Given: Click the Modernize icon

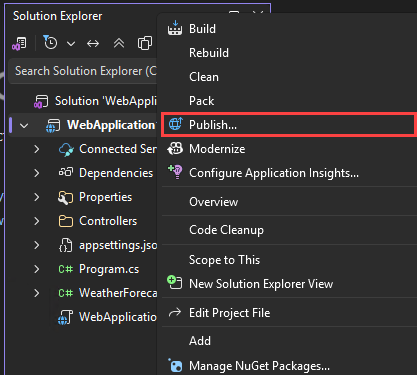Looking at the screenshot, I should click(x=175, y=149).
